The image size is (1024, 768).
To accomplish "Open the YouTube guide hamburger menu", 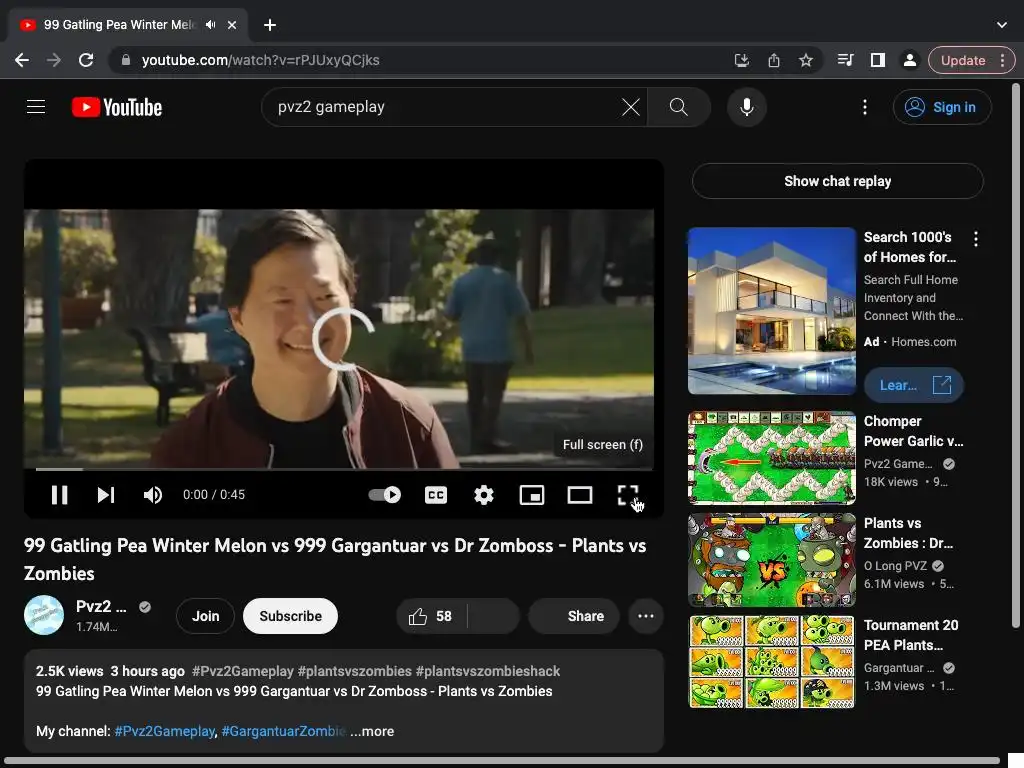I will pyautogui.click(x=36, y=106).
